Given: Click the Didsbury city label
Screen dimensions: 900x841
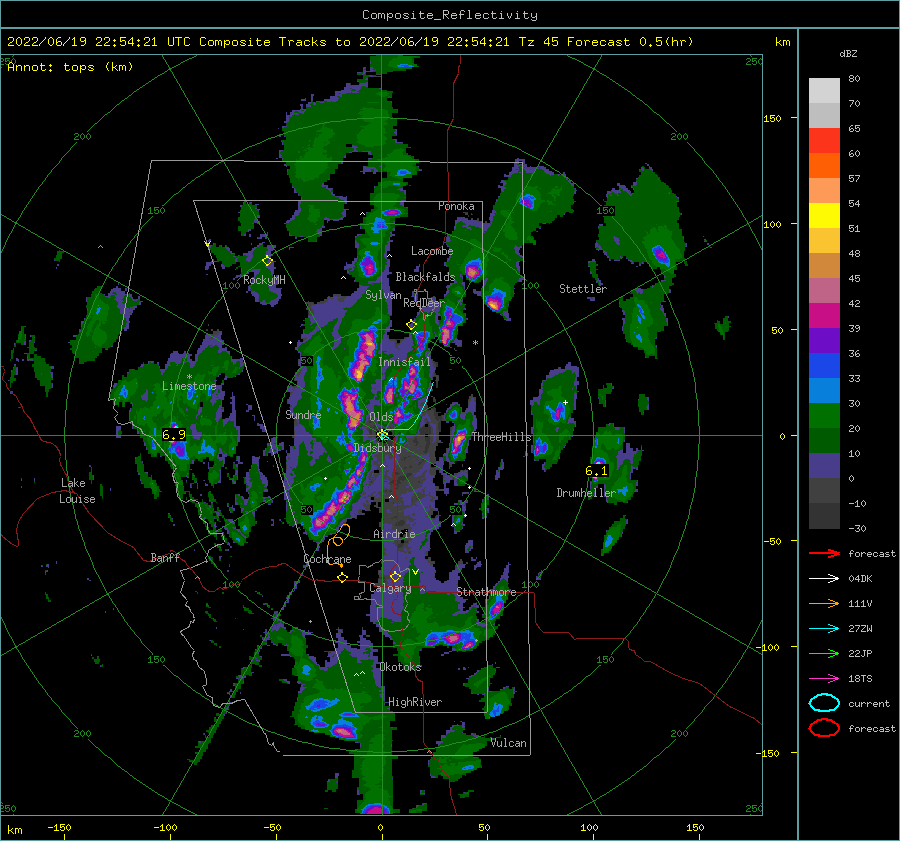Looking at the screenshot, I should [378, 448].
